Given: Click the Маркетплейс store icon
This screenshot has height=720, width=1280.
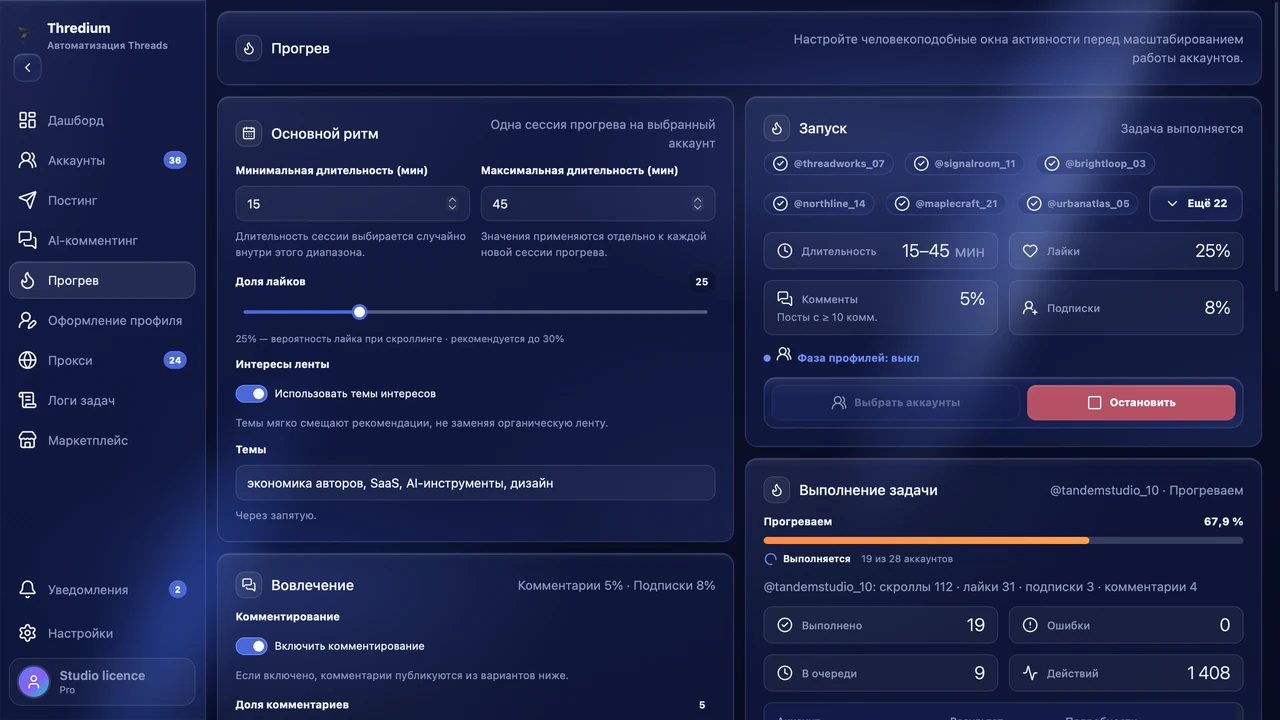Looking at the screenshot, I should tap(28, 440).
